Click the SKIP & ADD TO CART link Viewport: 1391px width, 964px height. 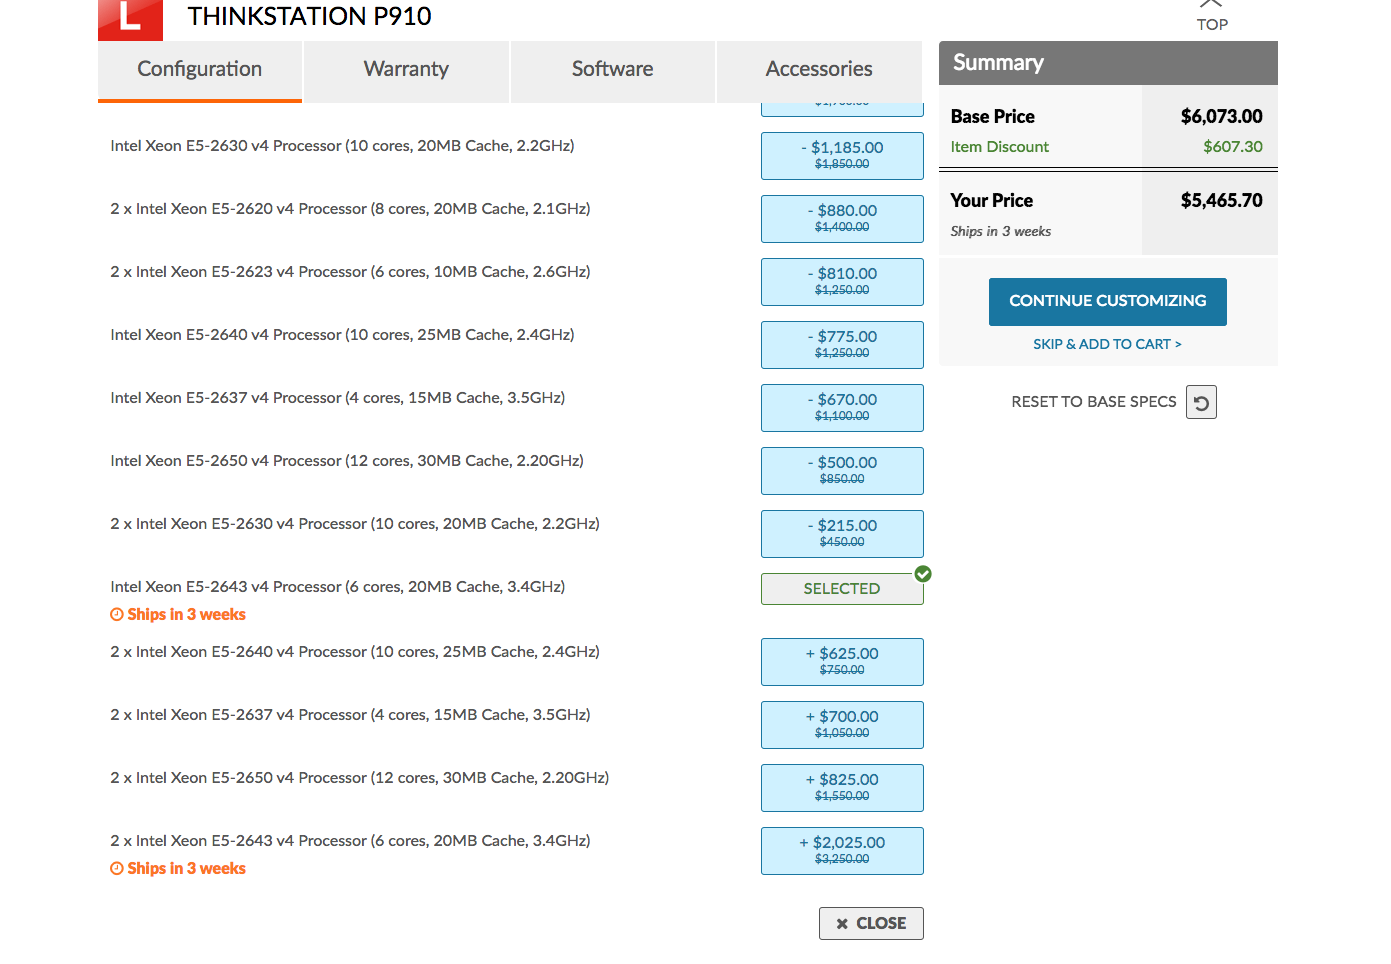click(1107, 344)
